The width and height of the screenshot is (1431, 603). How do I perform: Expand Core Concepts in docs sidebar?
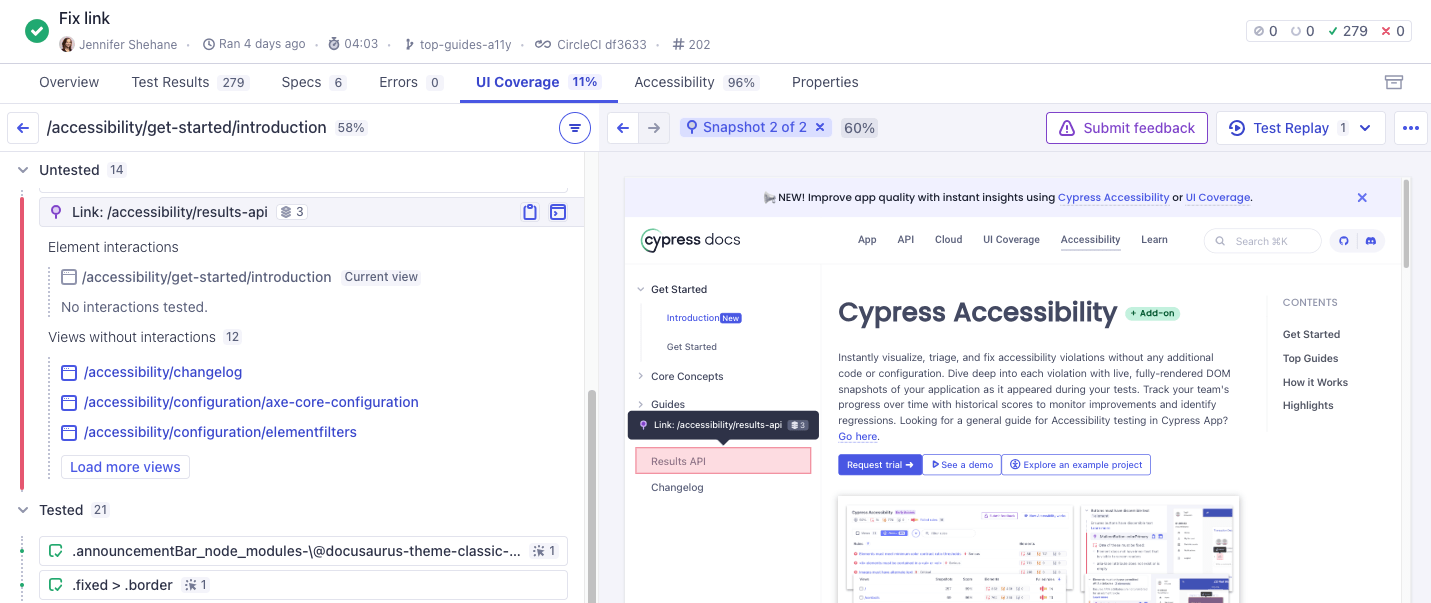pyautogui.click(x=640, y=376)
